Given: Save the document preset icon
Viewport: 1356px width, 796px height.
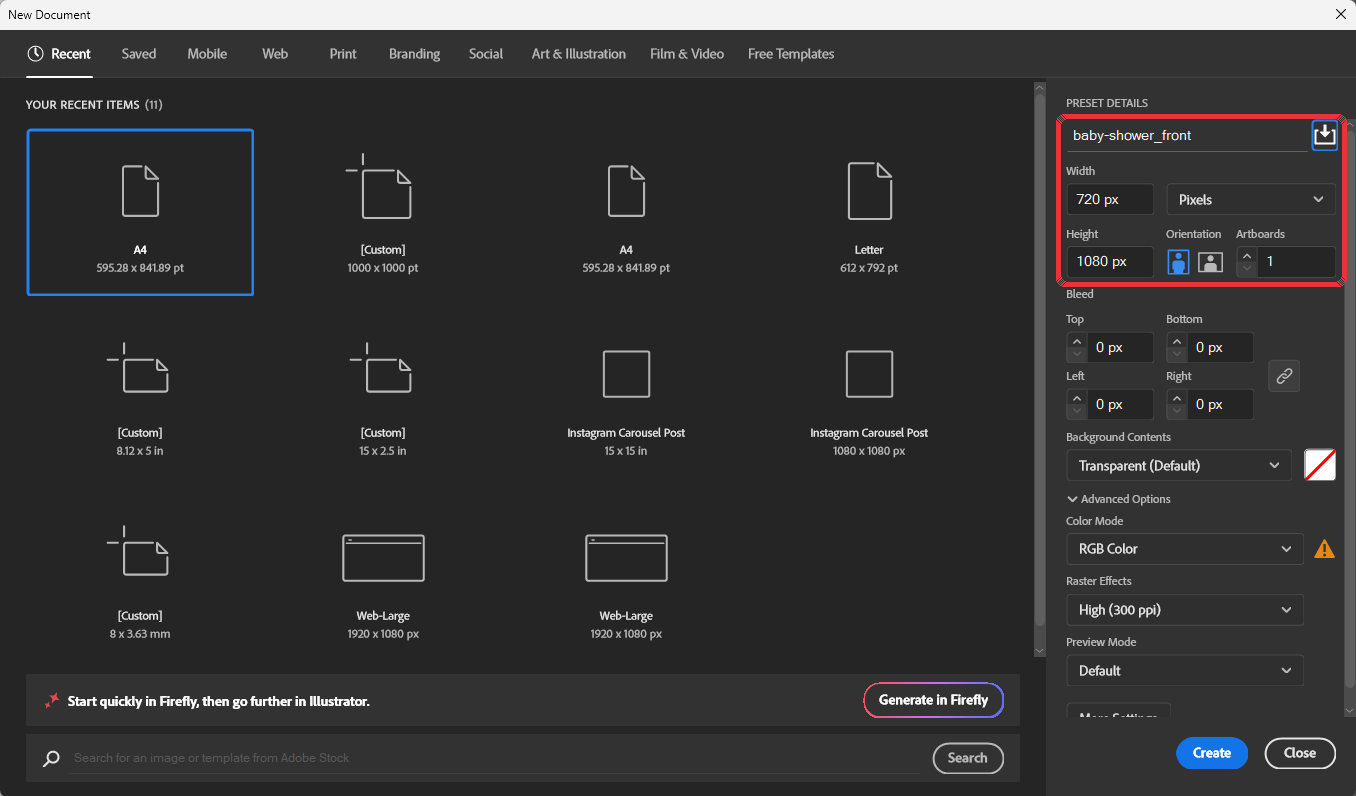Looking at the screenshot, I should 1324,134.
